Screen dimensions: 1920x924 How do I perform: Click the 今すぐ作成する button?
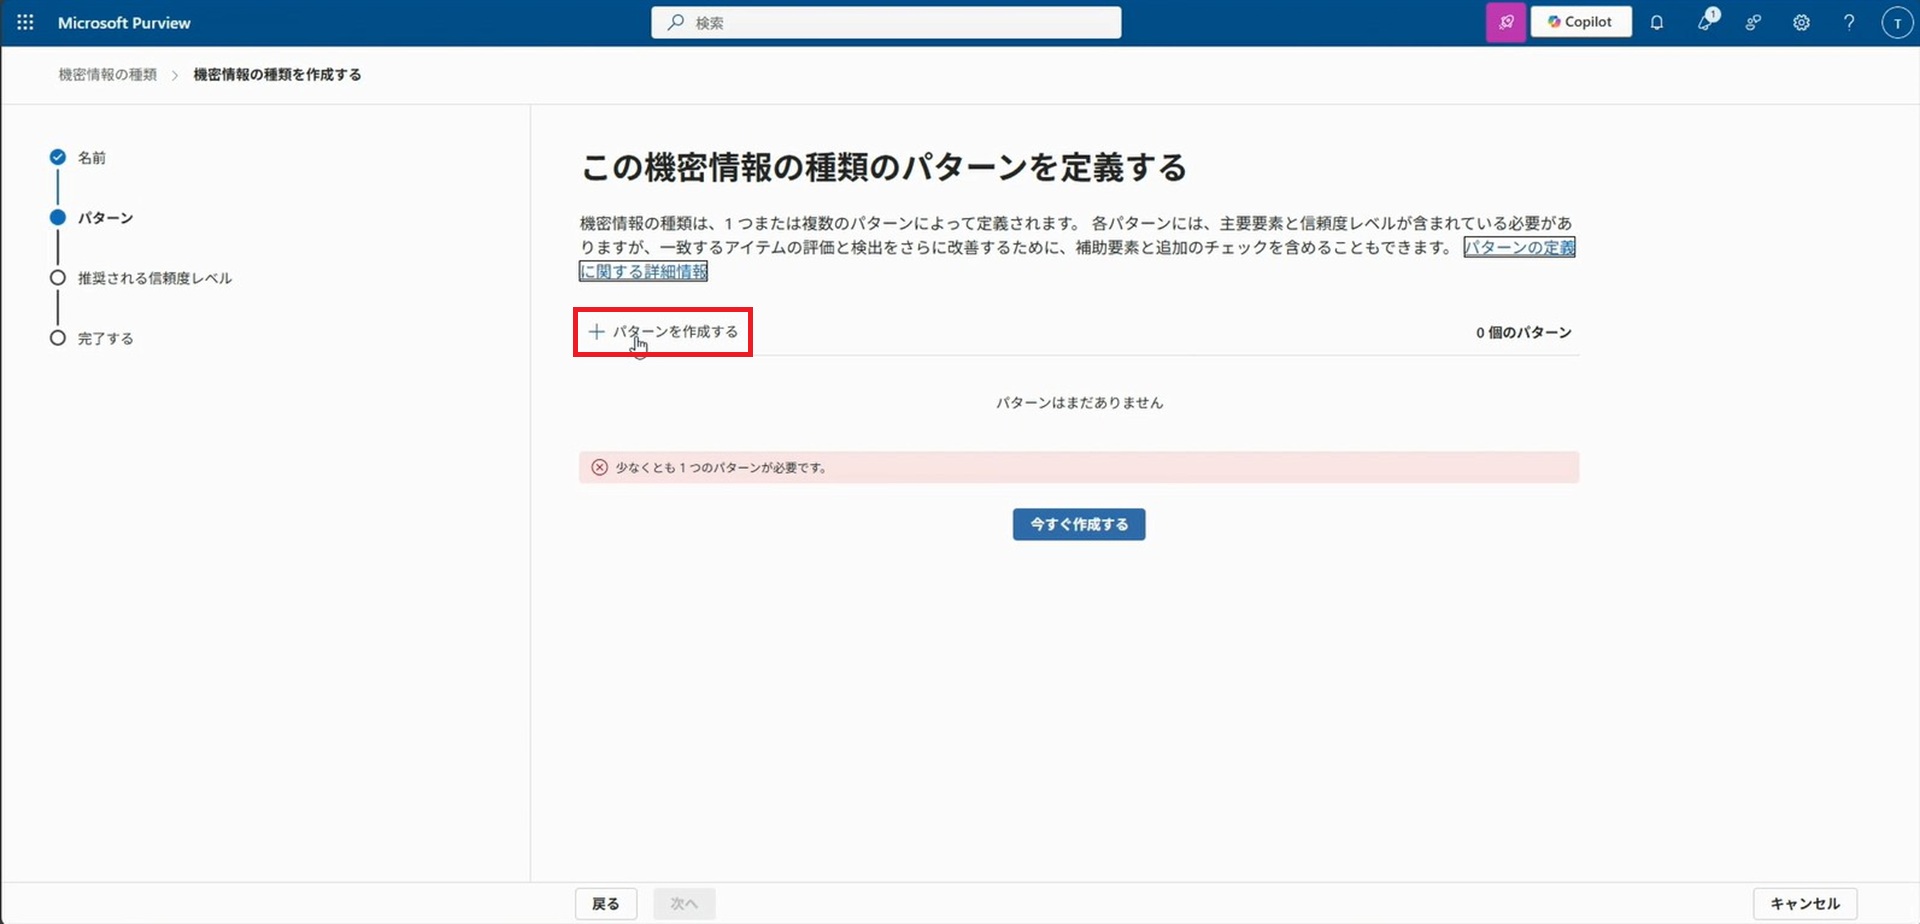point(1078,524)
